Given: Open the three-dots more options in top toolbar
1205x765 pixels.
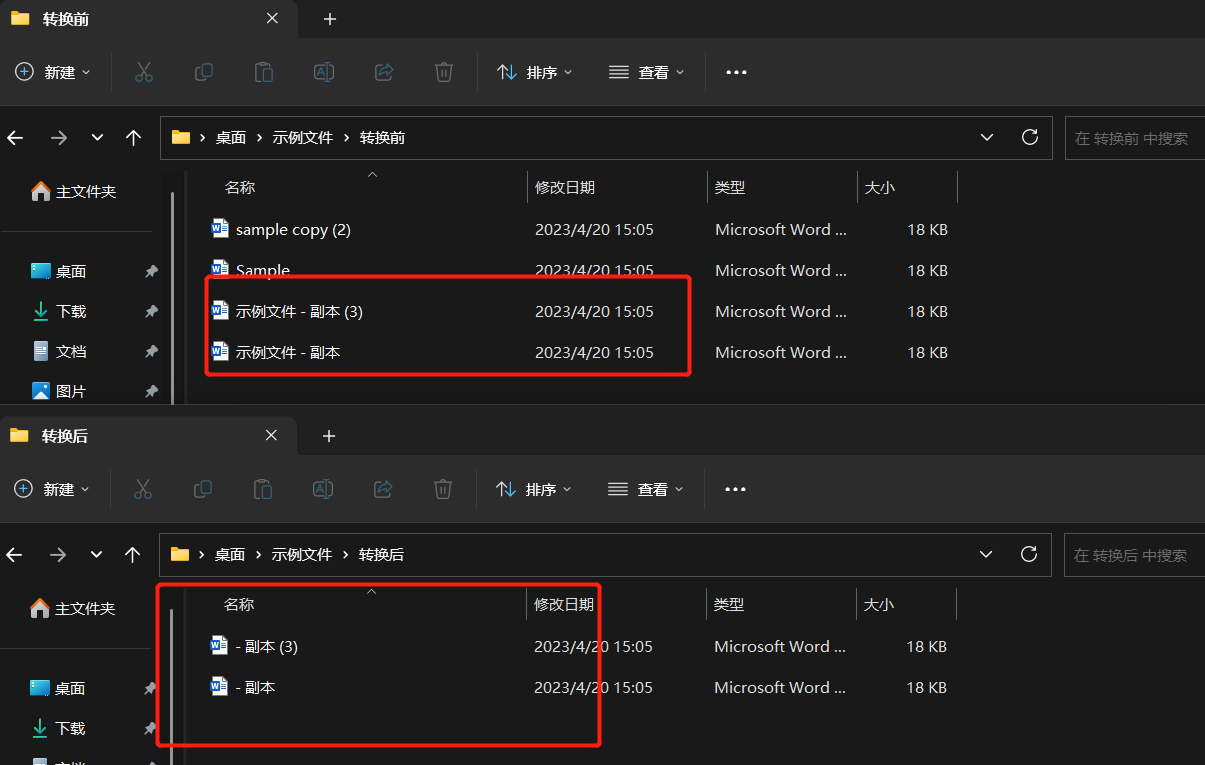Looking at the screenshot, I should click(737, 72).
